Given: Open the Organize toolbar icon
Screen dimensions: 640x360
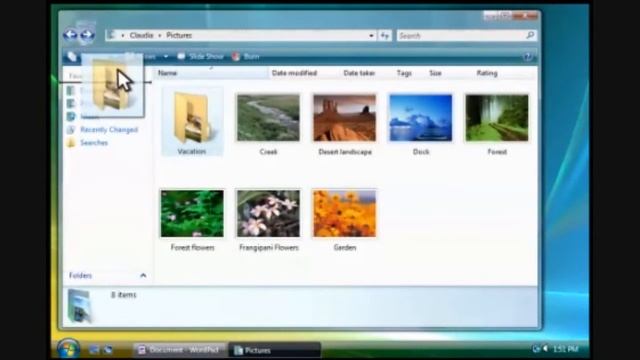Looking at the screenshot, I should tap(72, 57).
